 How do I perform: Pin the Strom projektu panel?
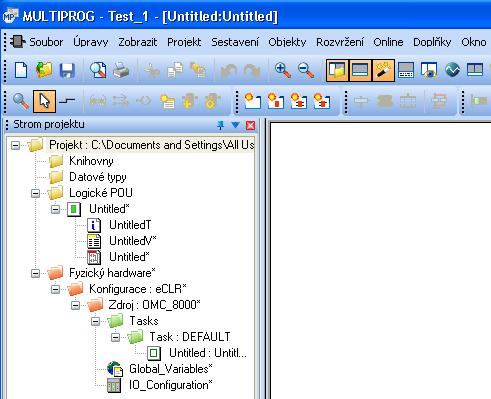tap(220, 125)
